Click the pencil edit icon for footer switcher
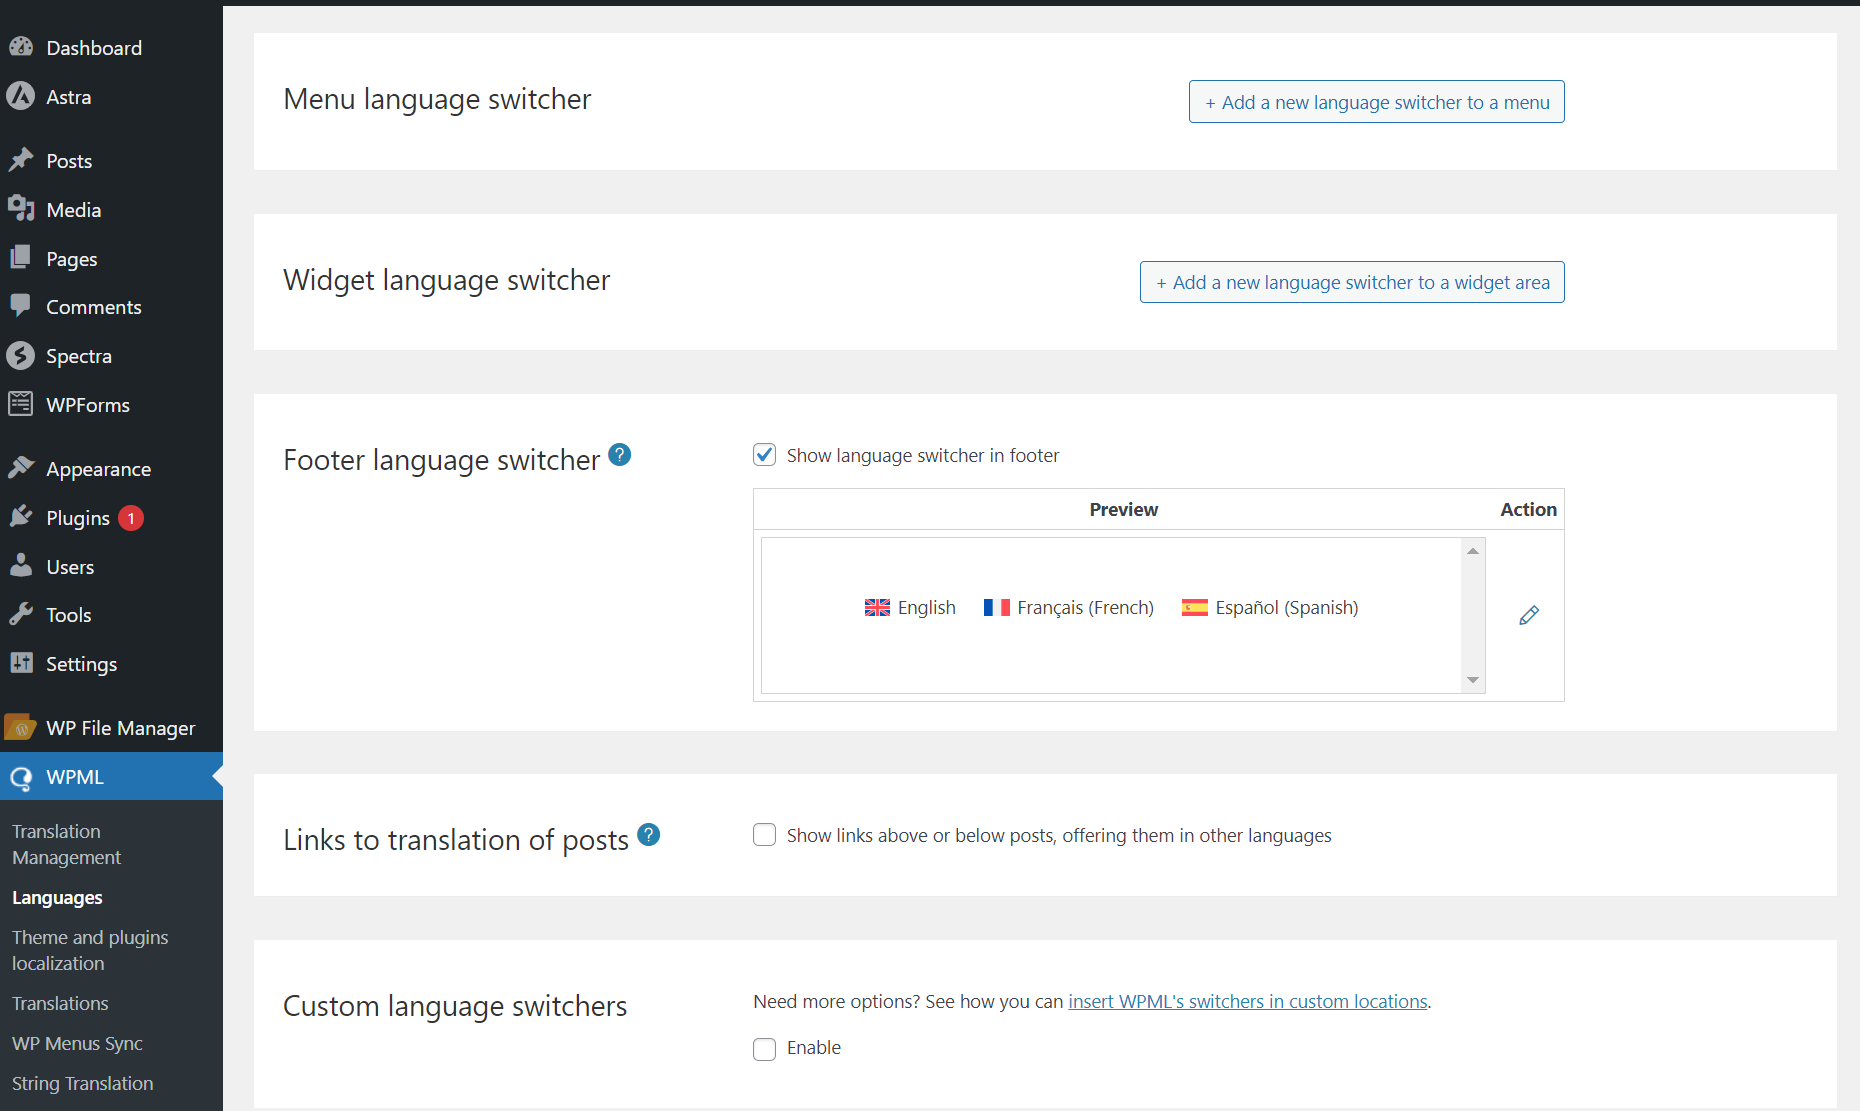Screen dimensions: 1860x1111 point(1528,615)
